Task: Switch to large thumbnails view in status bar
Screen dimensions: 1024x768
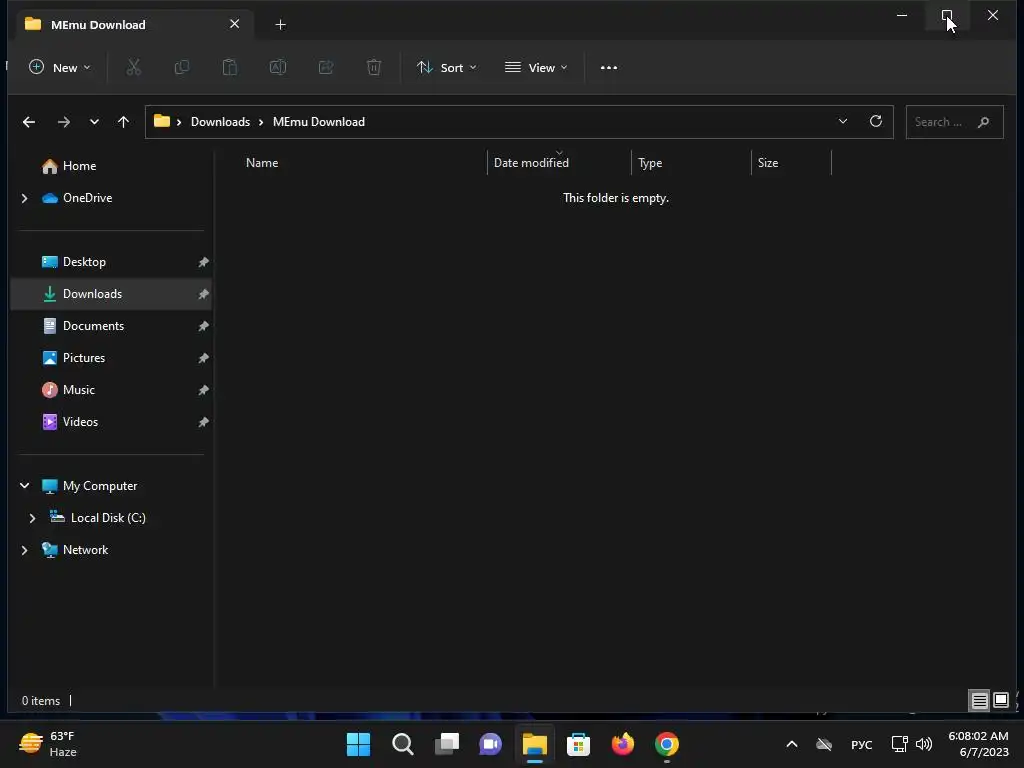Action: 1001,701
